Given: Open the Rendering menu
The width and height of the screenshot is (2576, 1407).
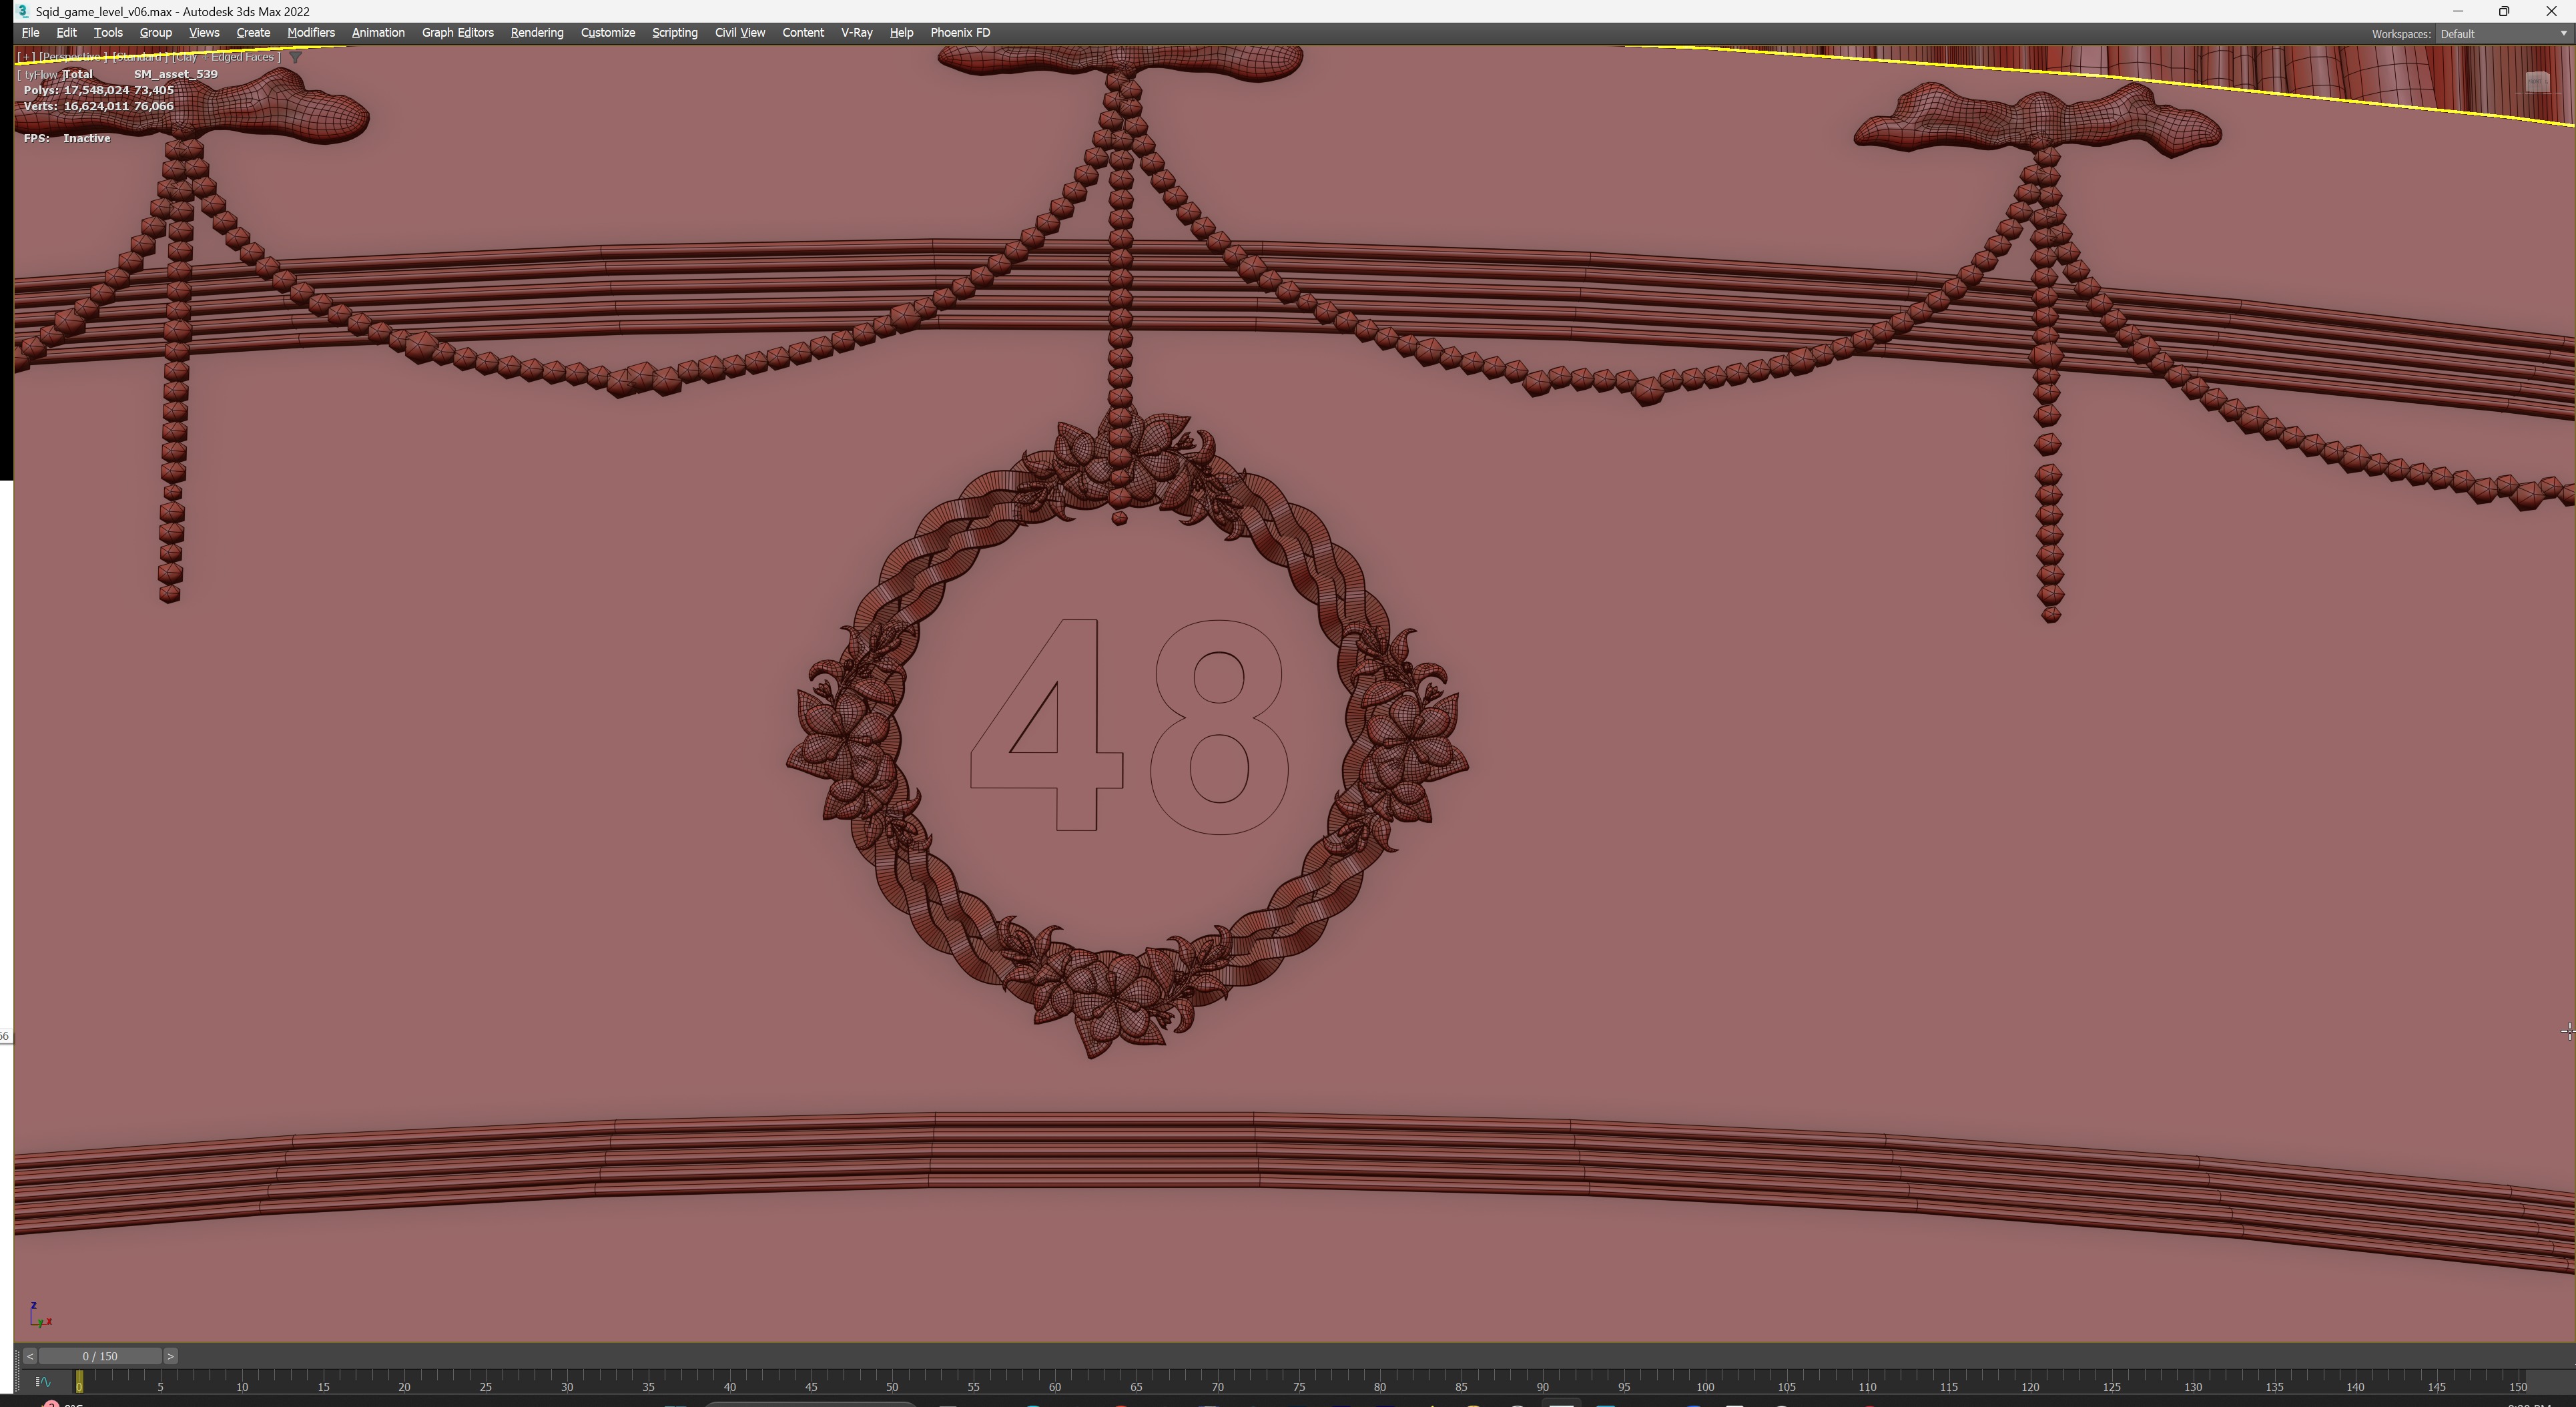Looking at the screenshot, I should point(536,33).
